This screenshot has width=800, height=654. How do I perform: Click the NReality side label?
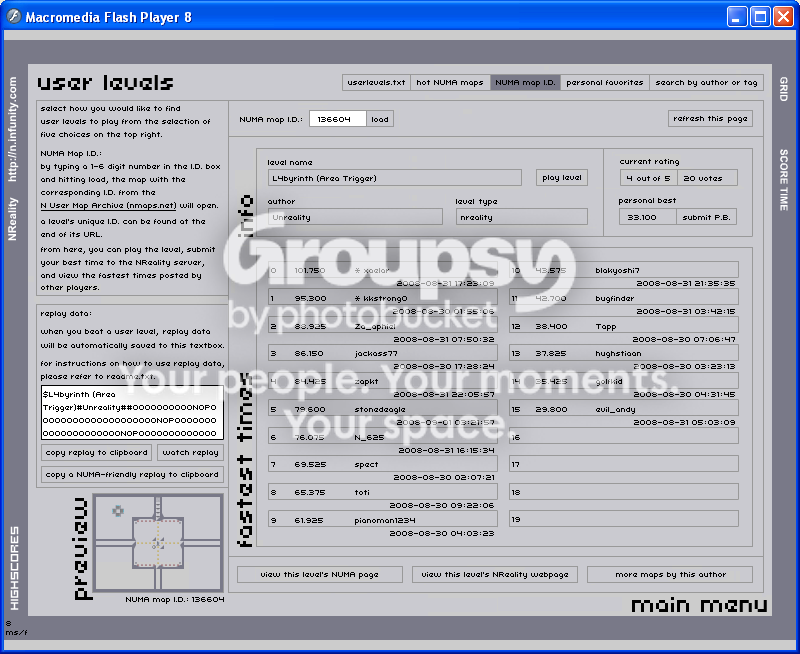(x=12, y=219)
